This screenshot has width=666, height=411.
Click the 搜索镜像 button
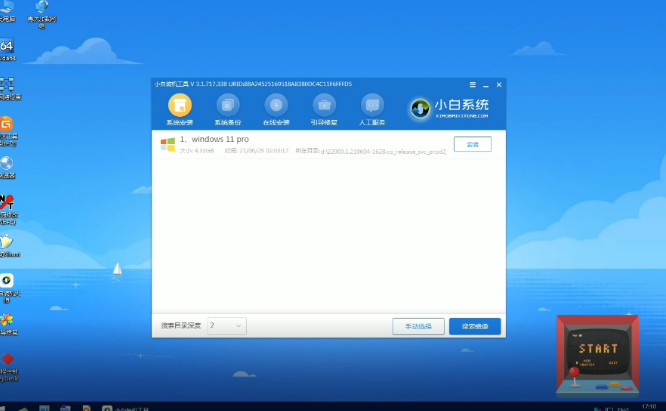click(x=475, y=326)
